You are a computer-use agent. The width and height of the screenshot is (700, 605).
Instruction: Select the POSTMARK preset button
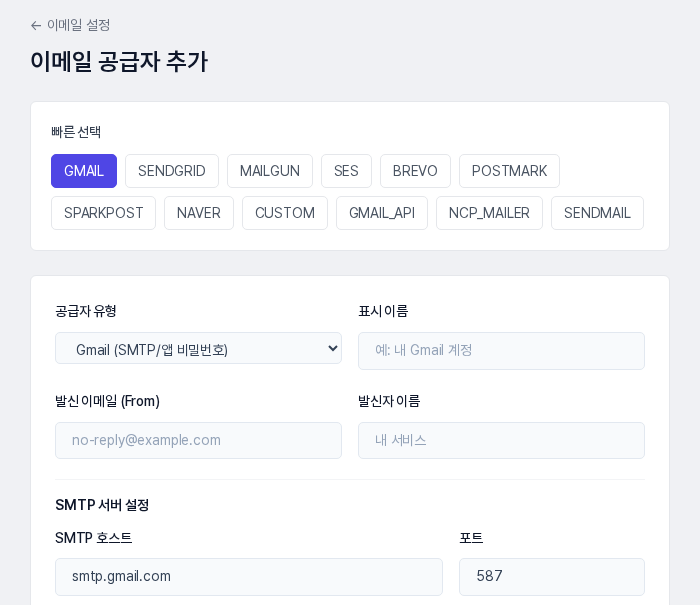point(509,171)
